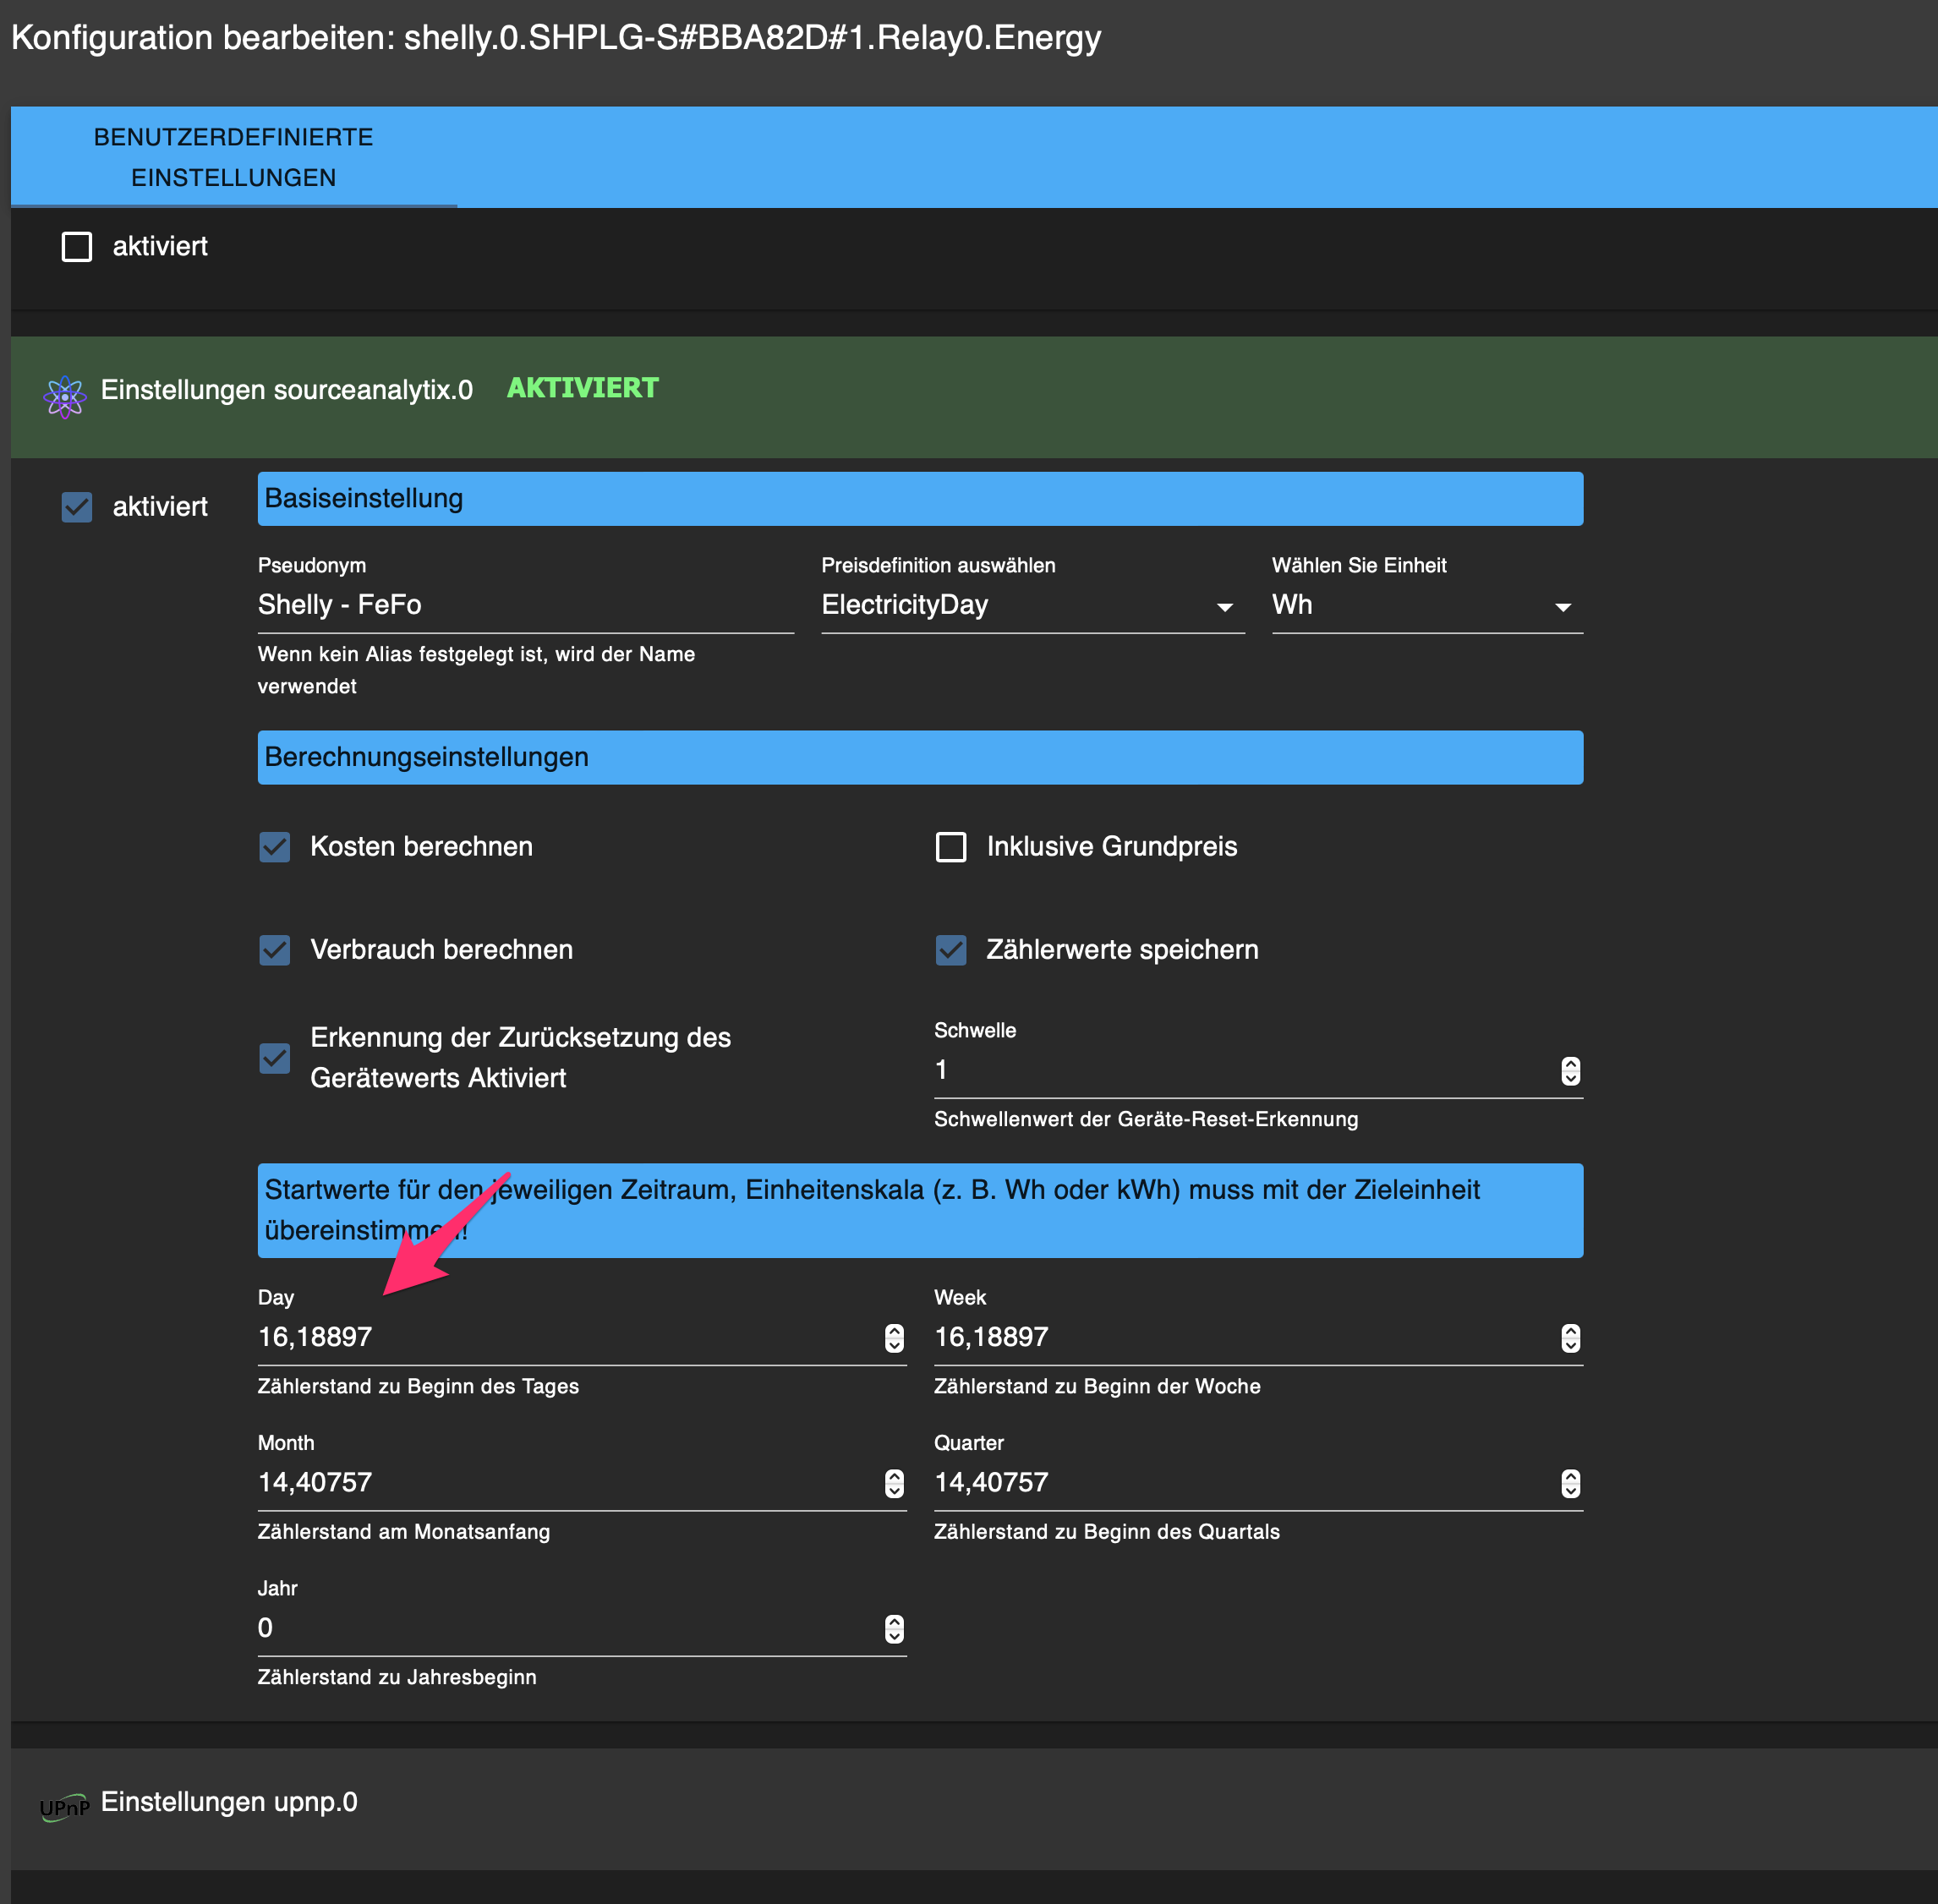Uncheck Verbrauch berechnen

(275, 950)
